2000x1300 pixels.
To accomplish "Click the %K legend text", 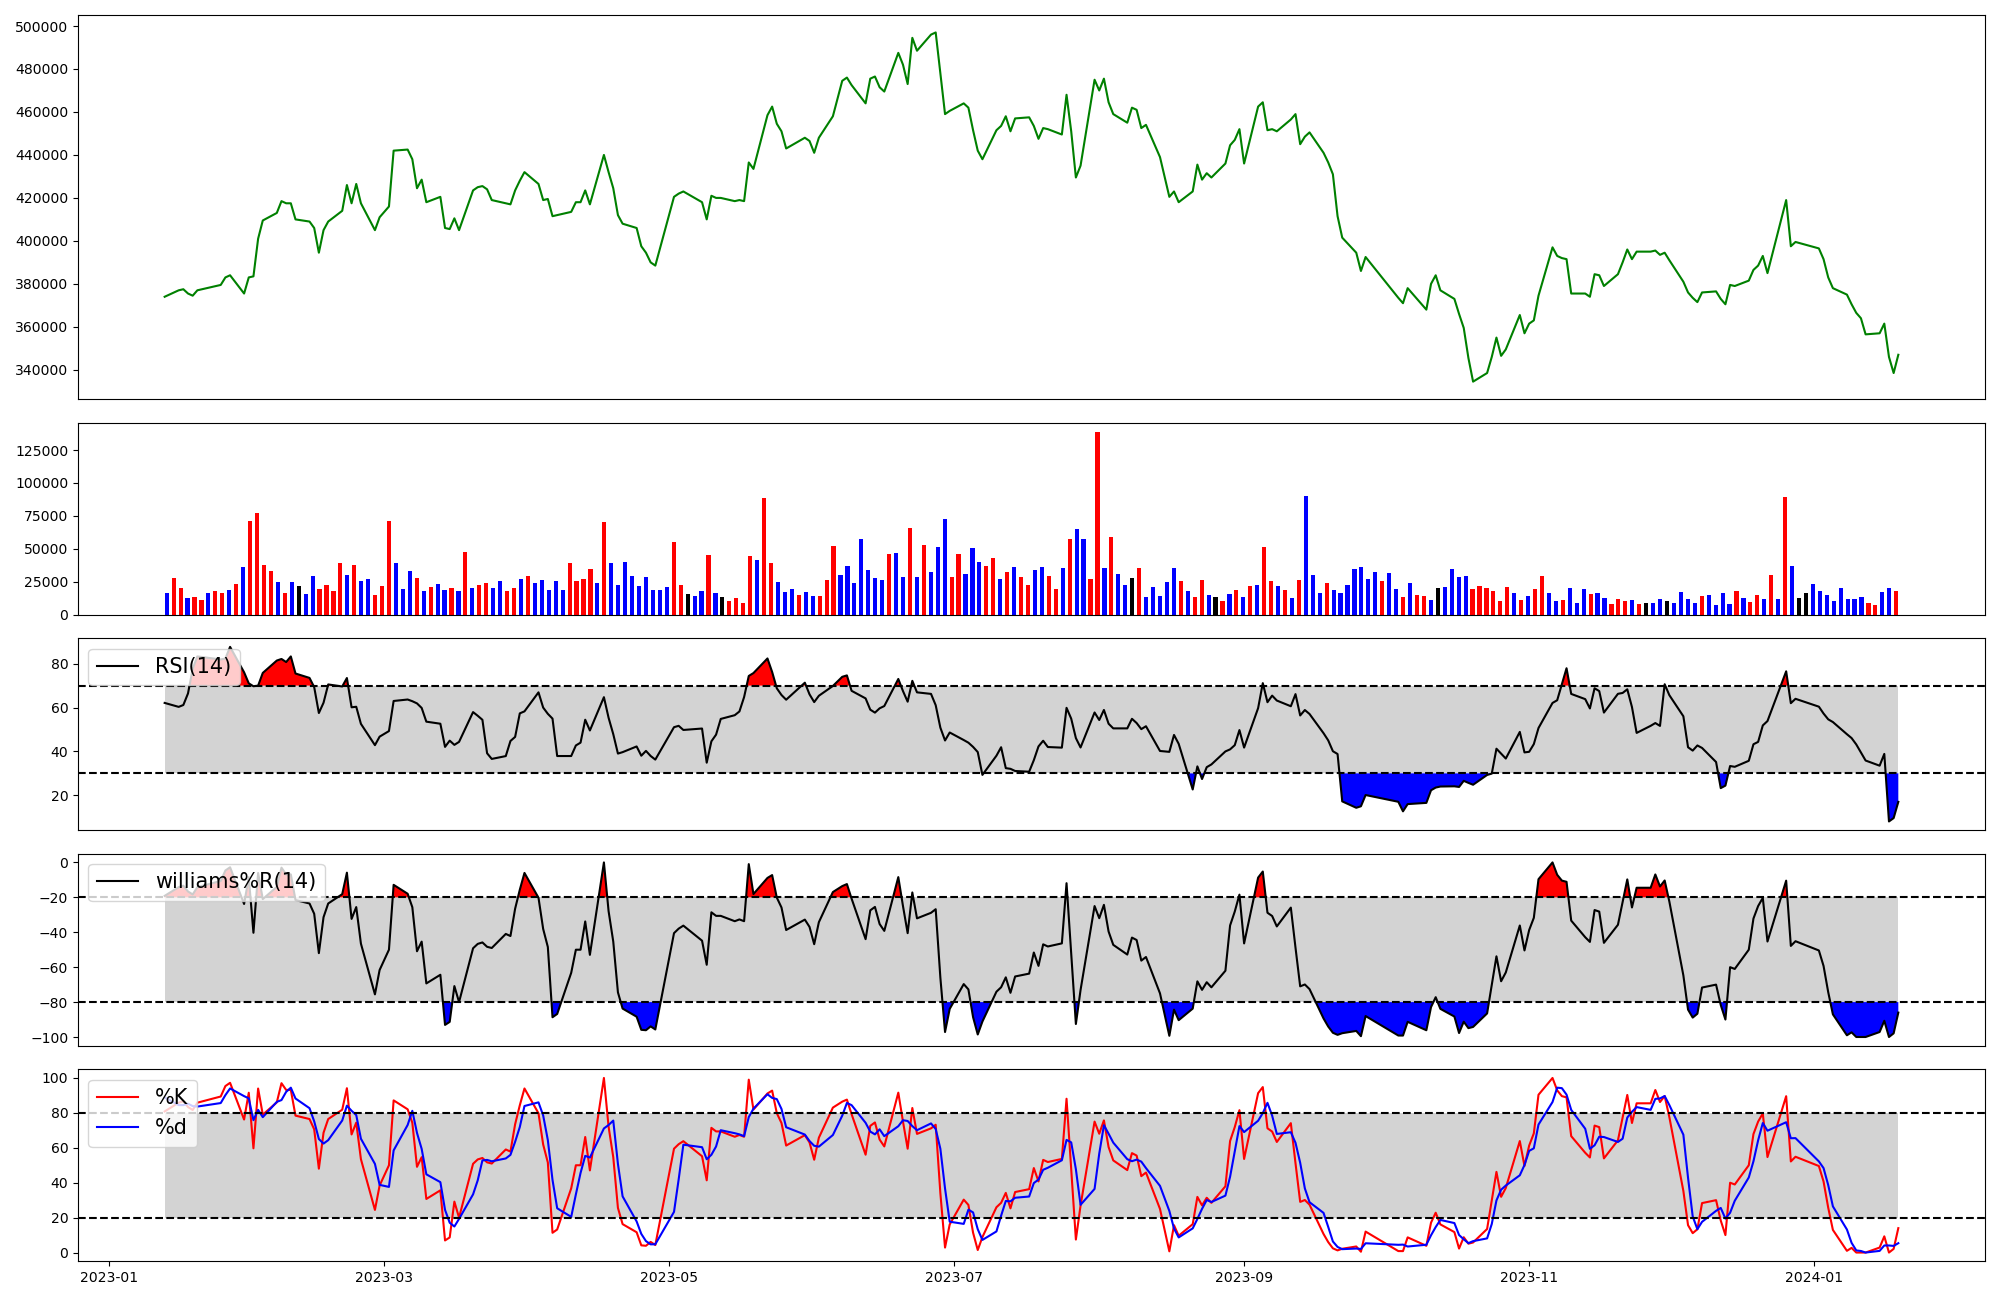I will click(171, 1097).
